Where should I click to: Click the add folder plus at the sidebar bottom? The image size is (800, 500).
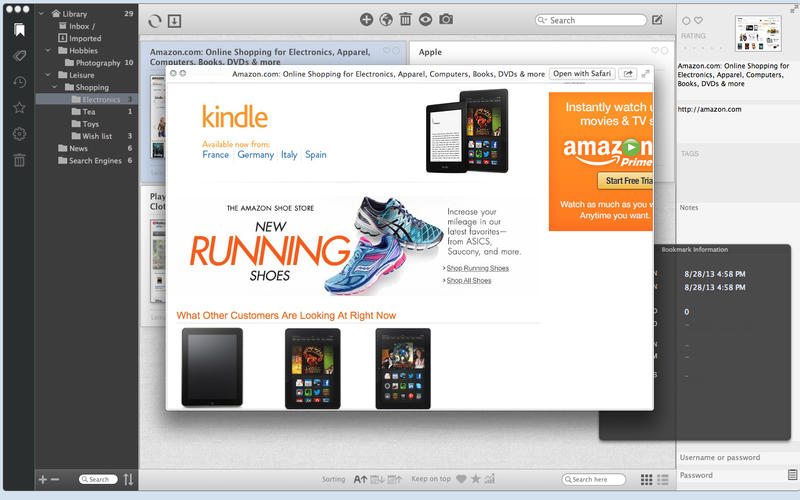pyautogui.click(x=43, y=480)
